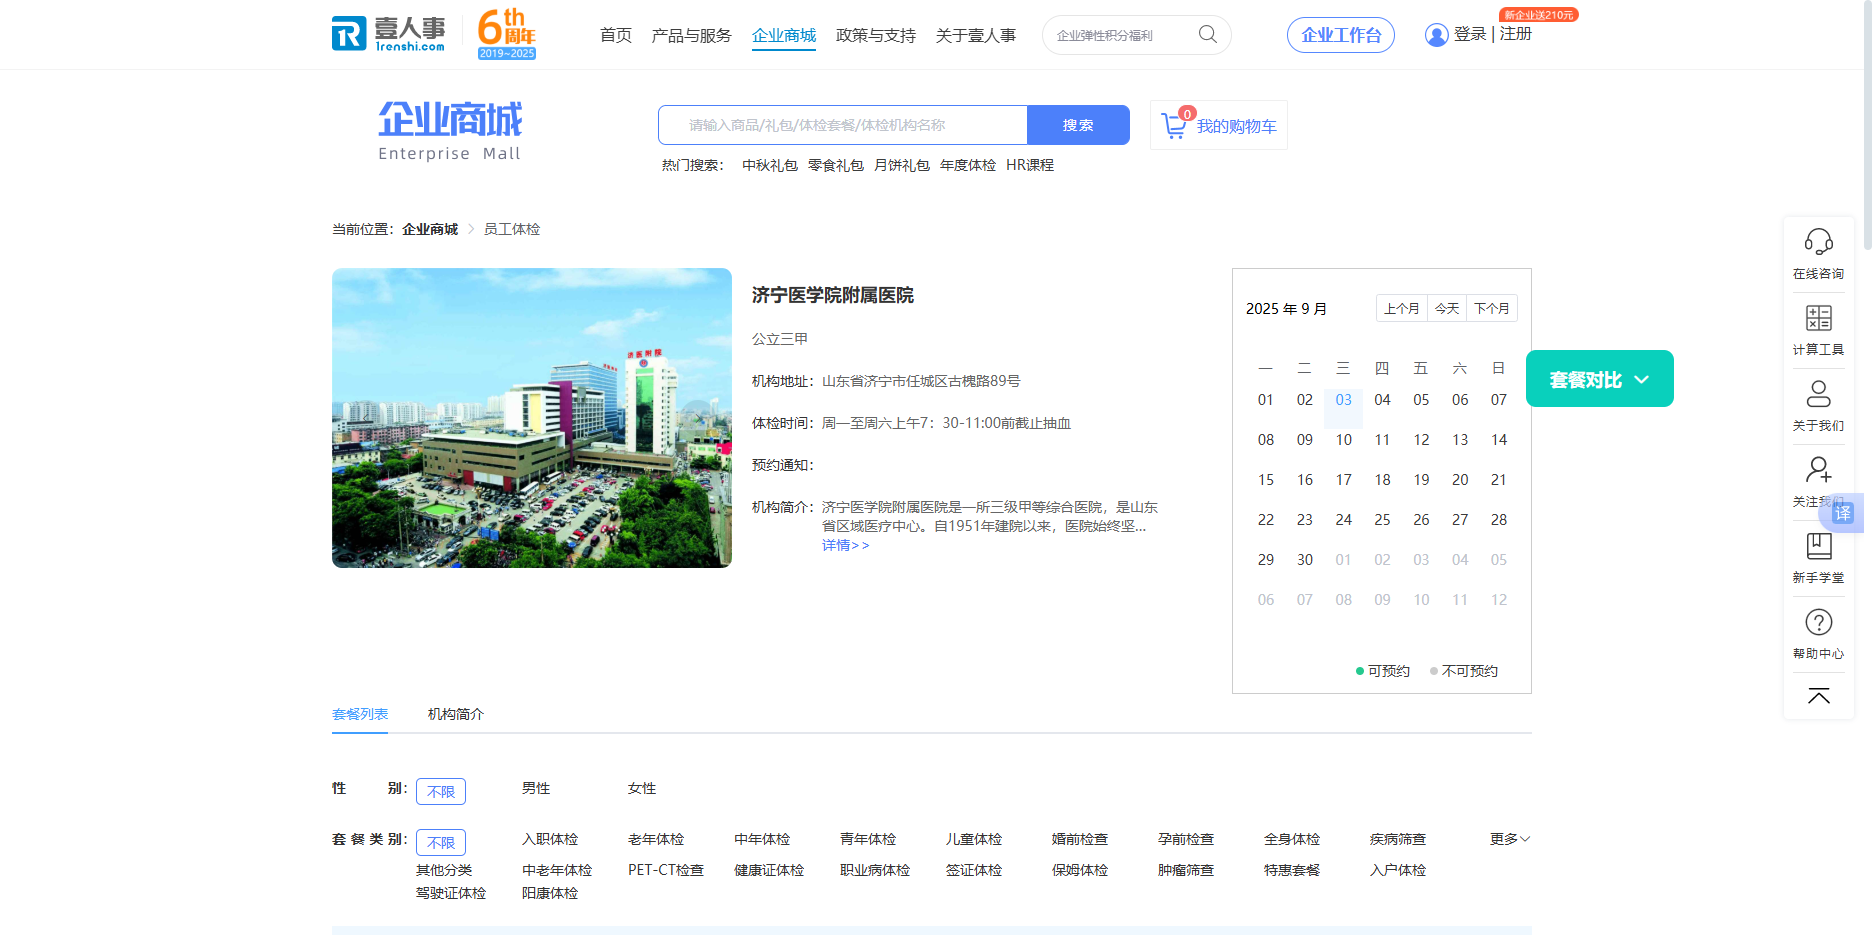Screen dimensions: 1872x935
Task: Click hot search 中秋礼包
Action: pyautogui.click(x=770, y=165)
